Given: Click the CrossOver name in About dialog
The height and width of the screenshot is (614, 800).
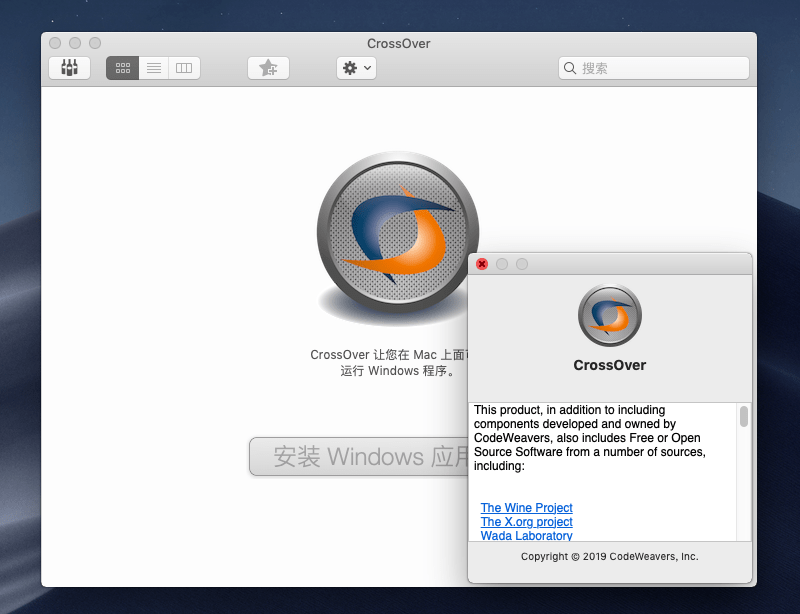Looking at the screenshot, I should click(x=610, y=365).
